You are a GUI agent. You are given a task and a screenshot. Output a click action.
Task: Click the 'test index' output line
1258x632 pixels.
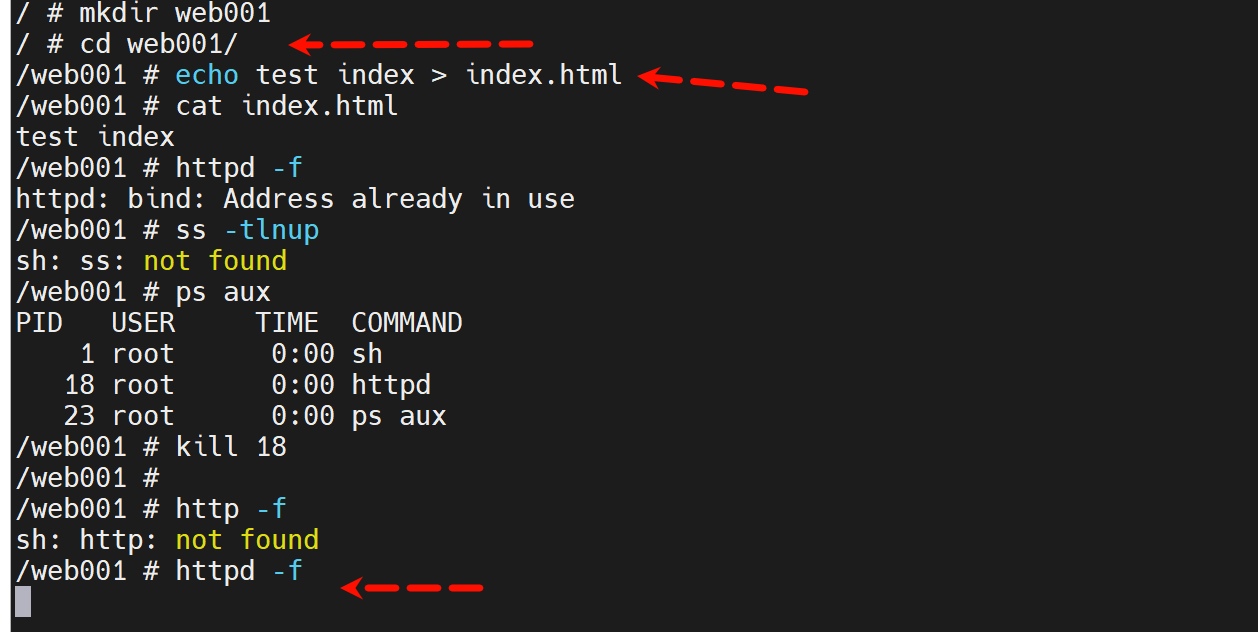coord(95,137)
